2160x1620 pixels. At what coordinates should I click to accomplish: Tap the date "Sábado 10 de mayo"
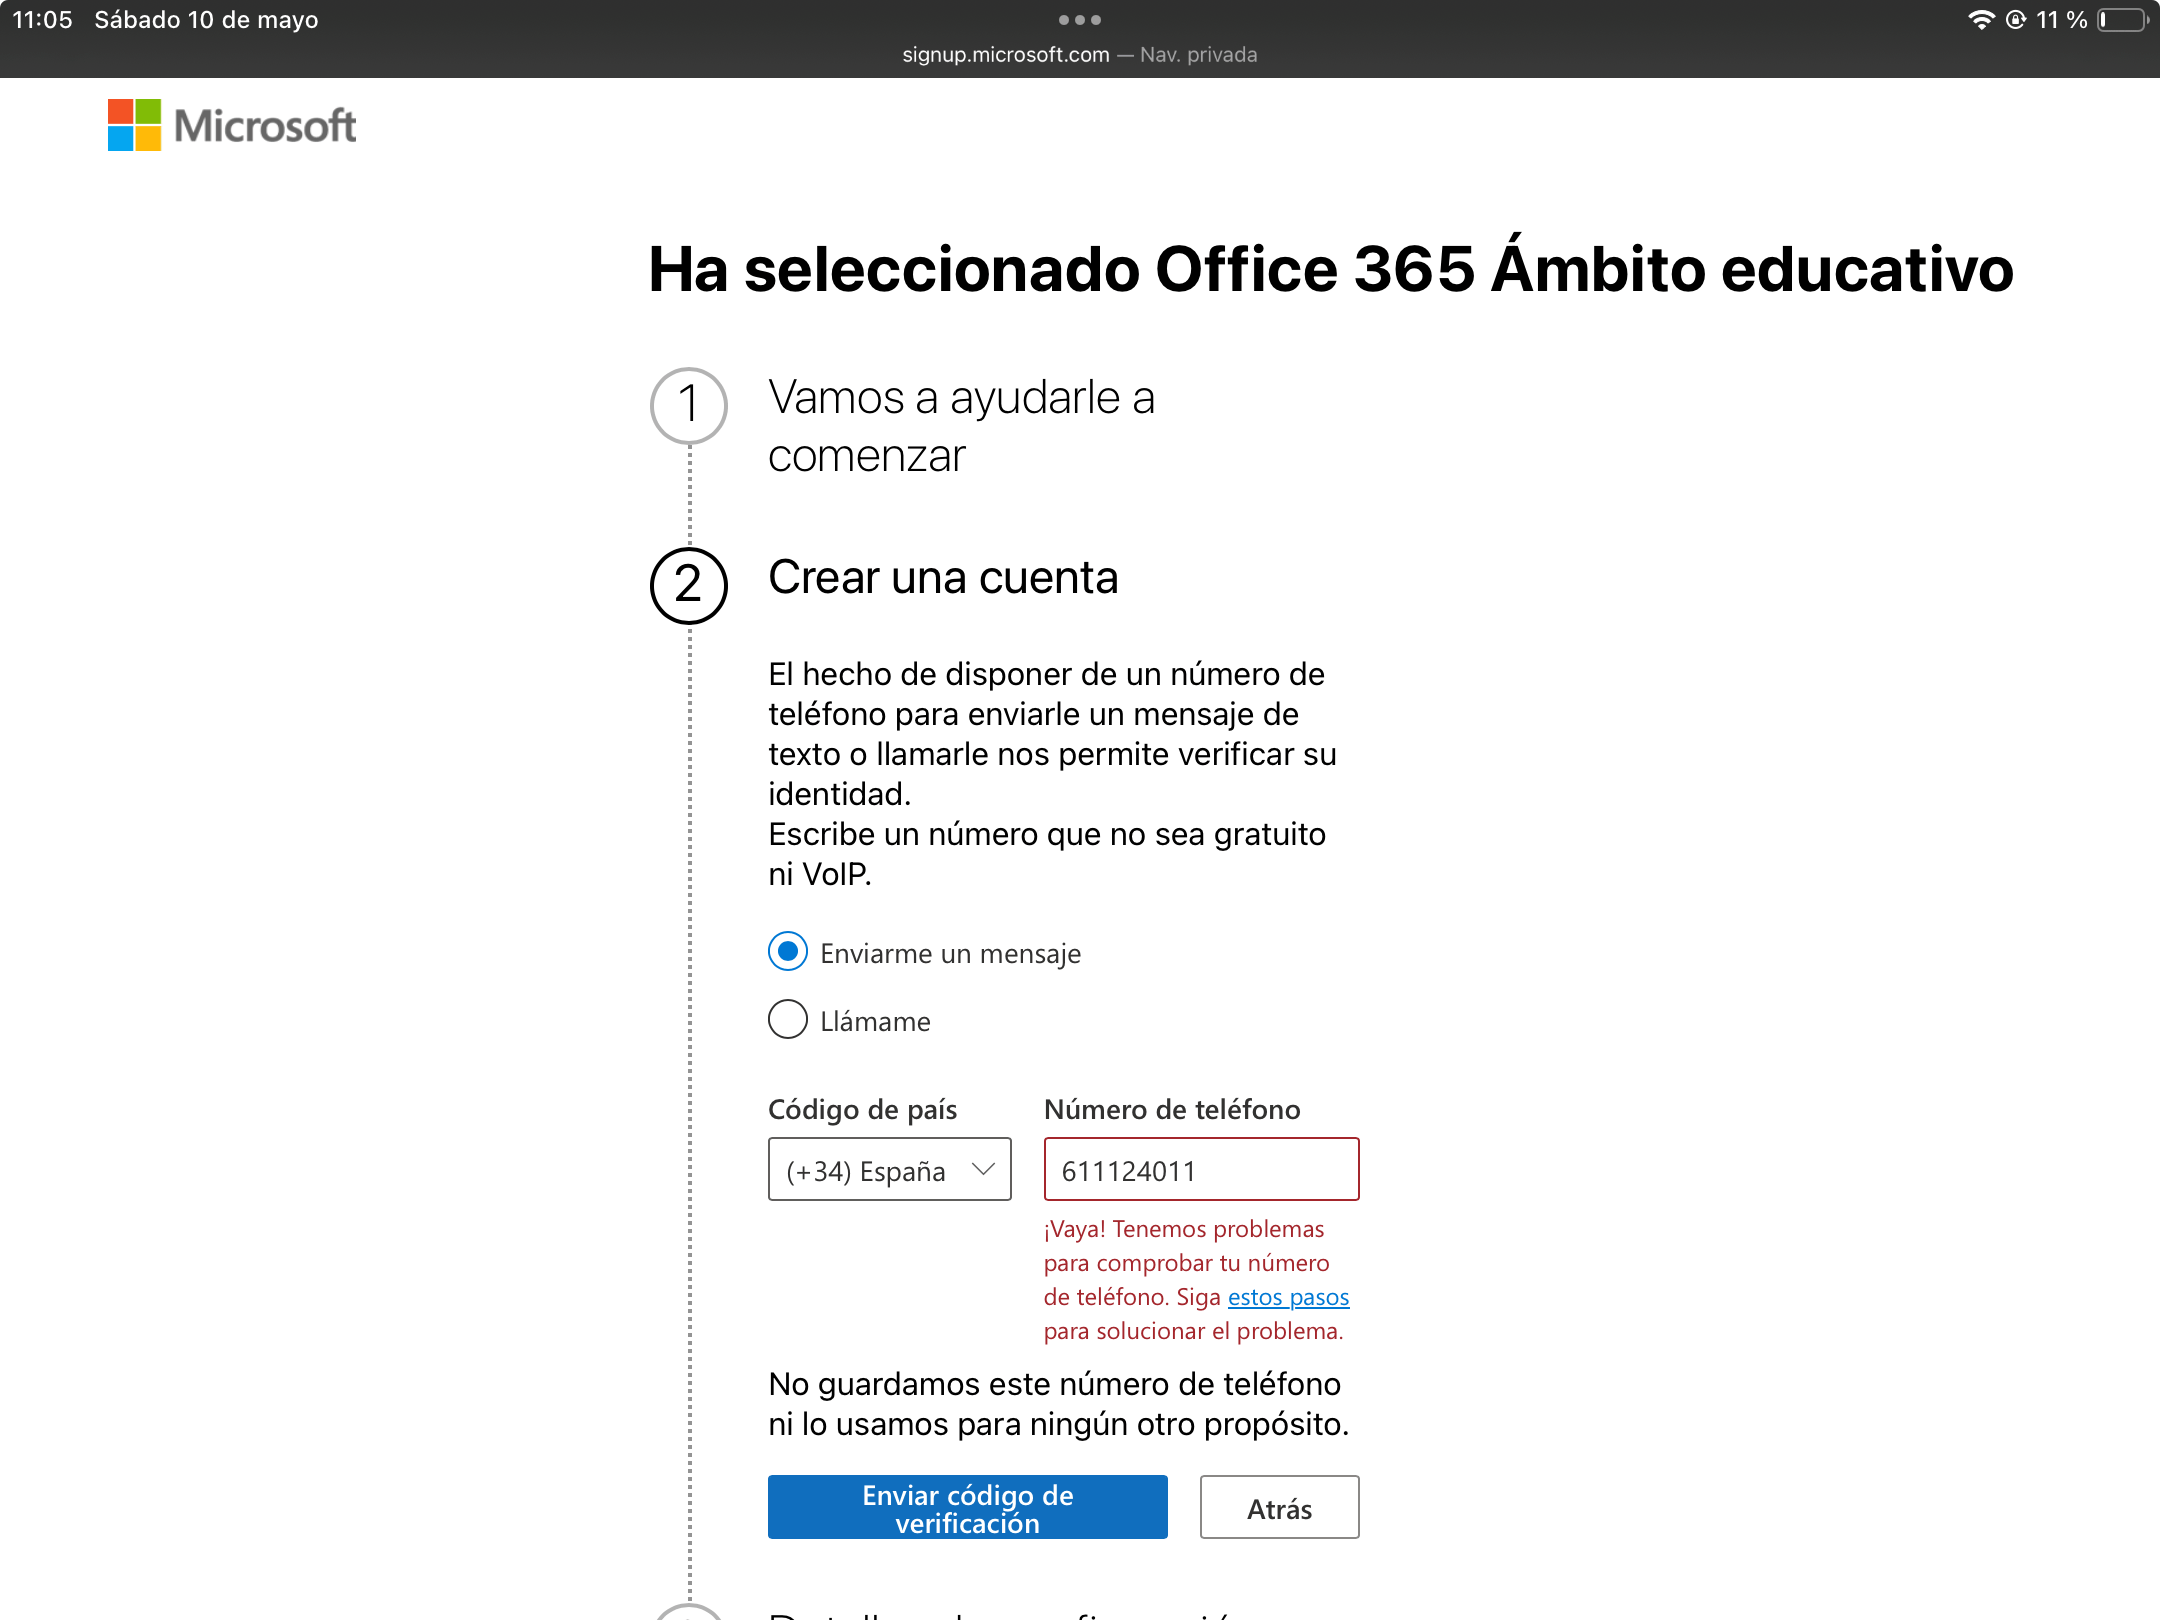point(206,20)
